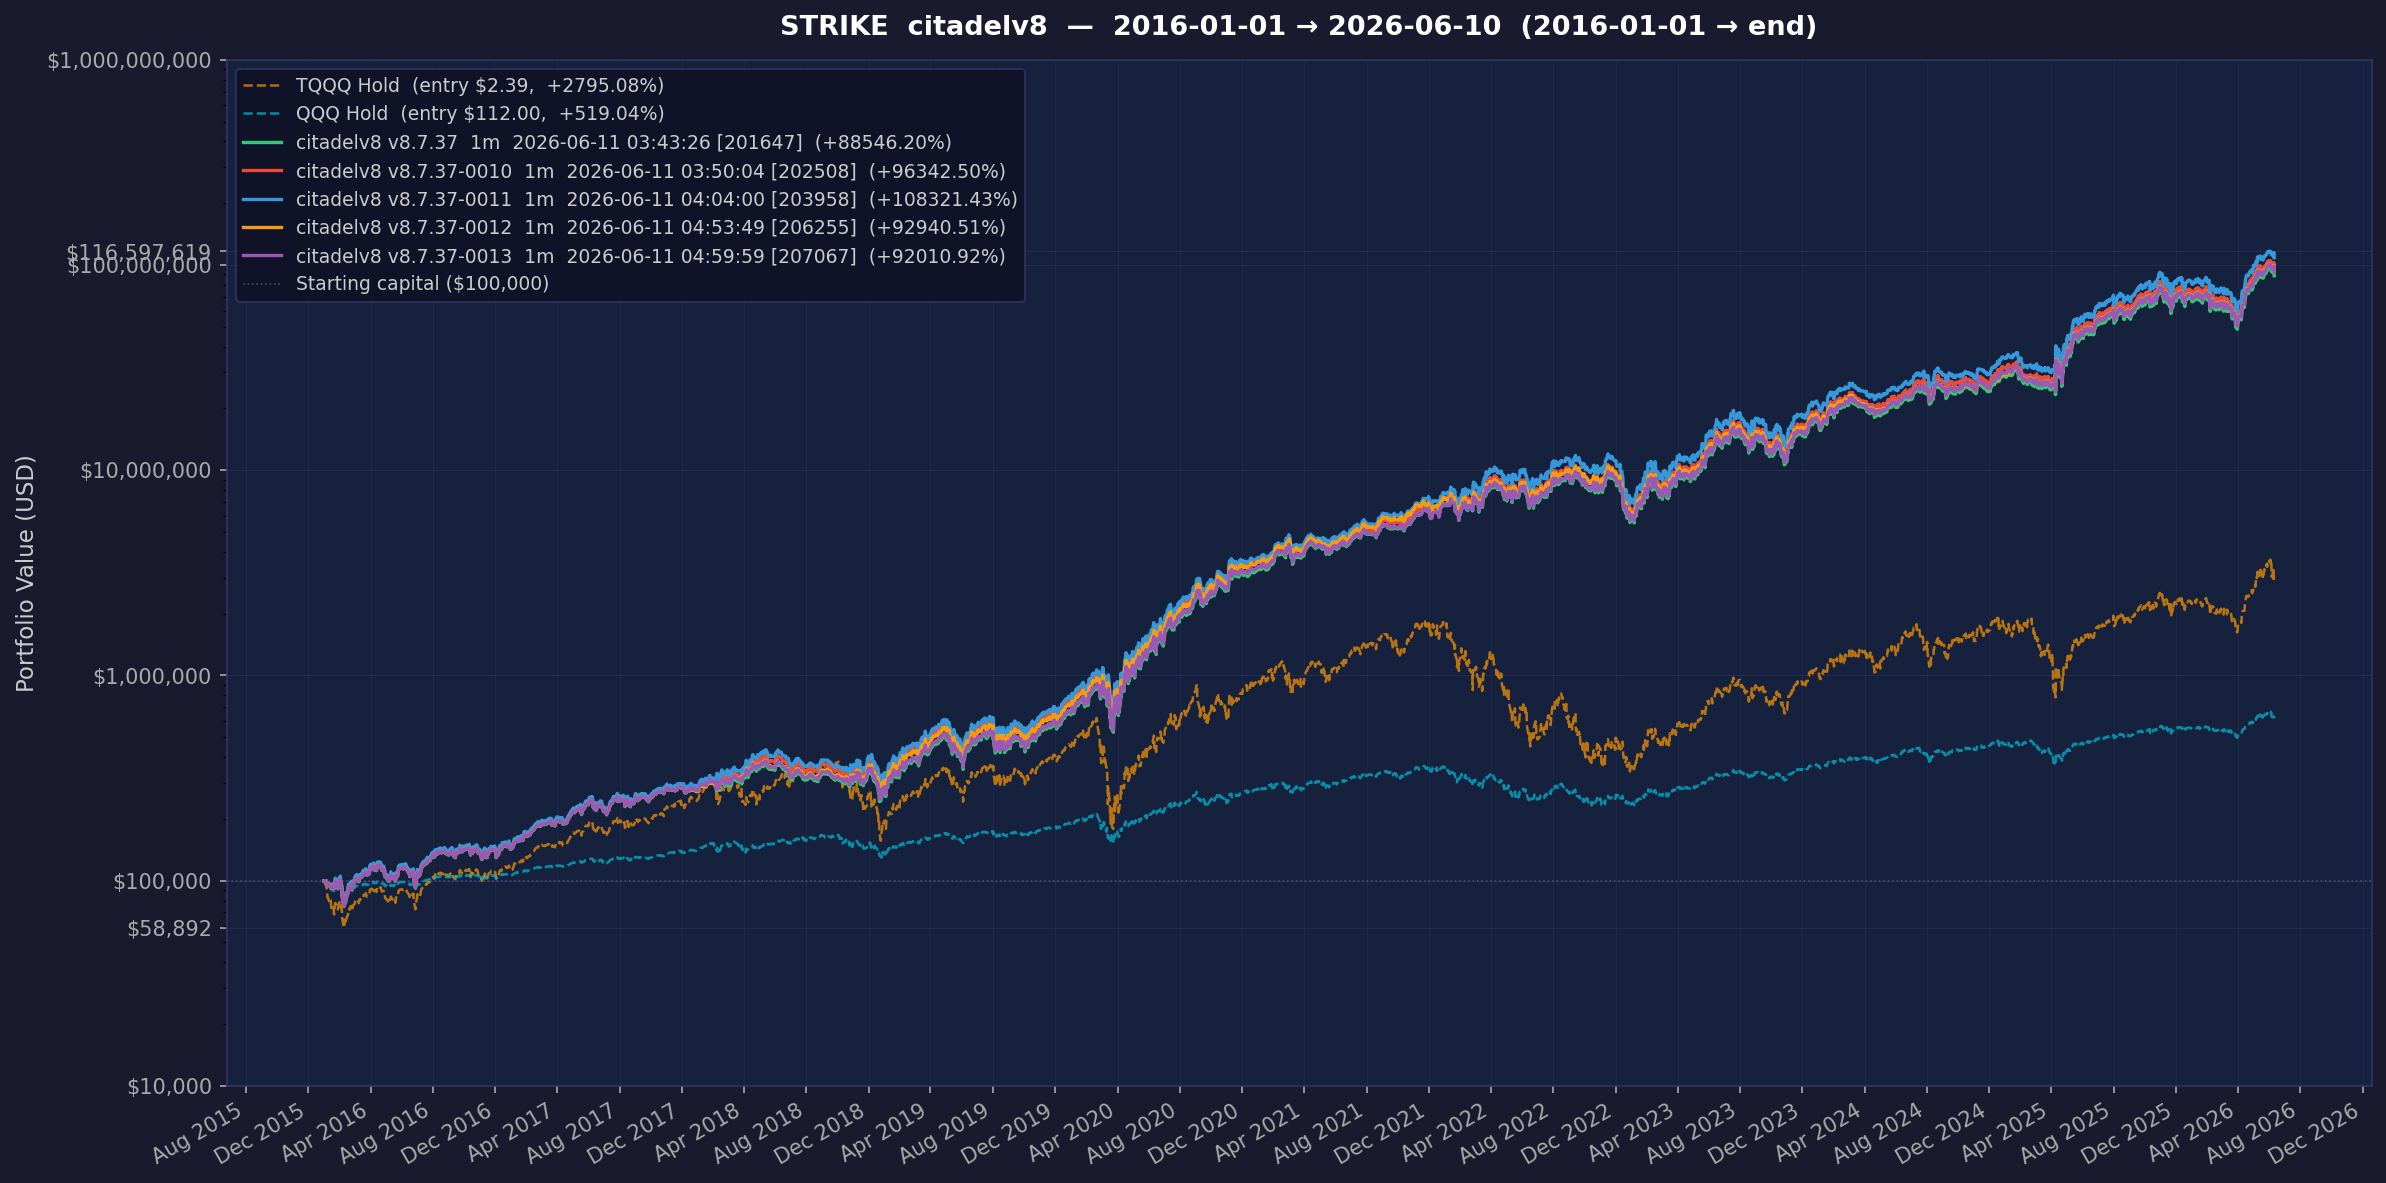The height and width of the screenshot is (1183, 2386).
Task: Click the '$116,597,619' y-axis label
Action: point(139,251)
